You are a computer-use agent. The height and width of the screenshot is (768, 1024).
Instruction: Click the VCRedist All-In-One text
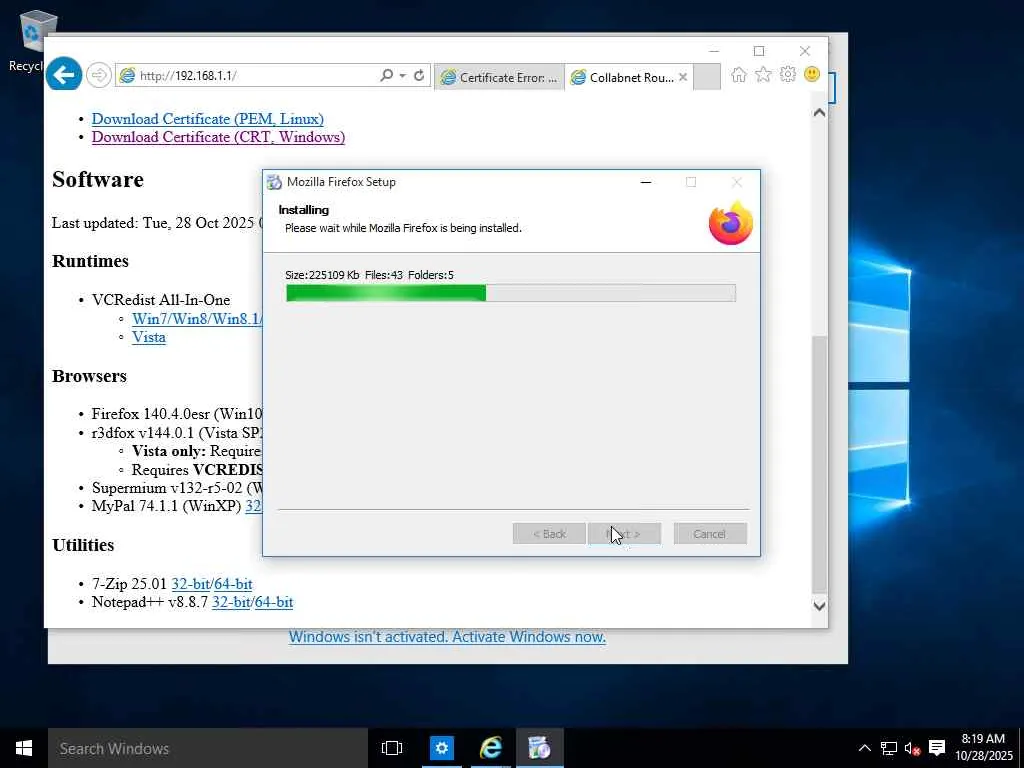coord(161,300)
